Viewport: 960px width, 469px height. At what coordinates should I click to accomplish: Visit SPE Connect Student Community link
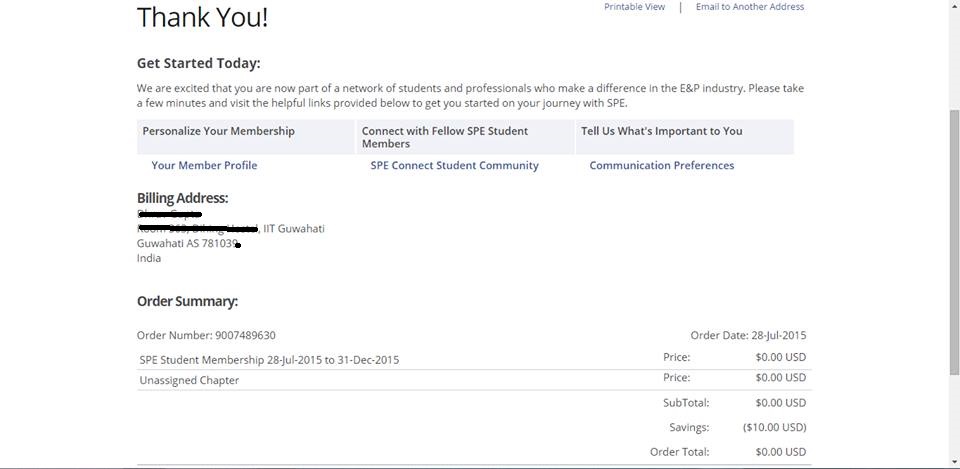[x=454, y=166]
